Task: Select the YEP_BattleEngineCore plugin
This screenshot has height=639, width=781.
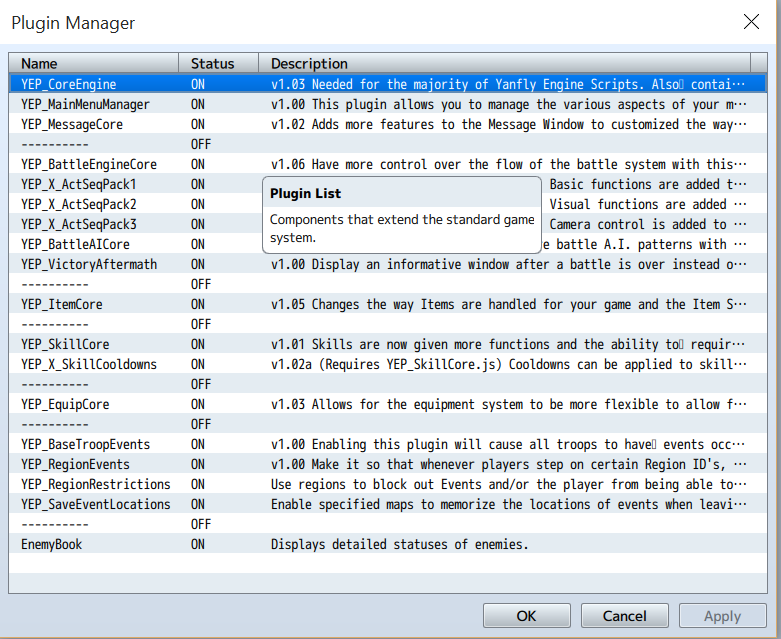Action: coord(88,164)
